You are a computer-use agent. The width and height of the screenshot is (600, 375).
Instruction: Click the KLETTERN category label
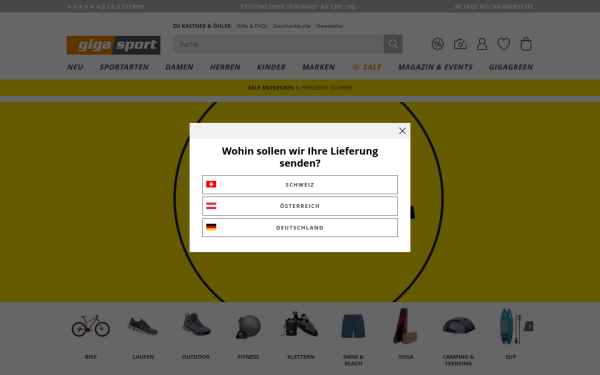tap(300, 357)
